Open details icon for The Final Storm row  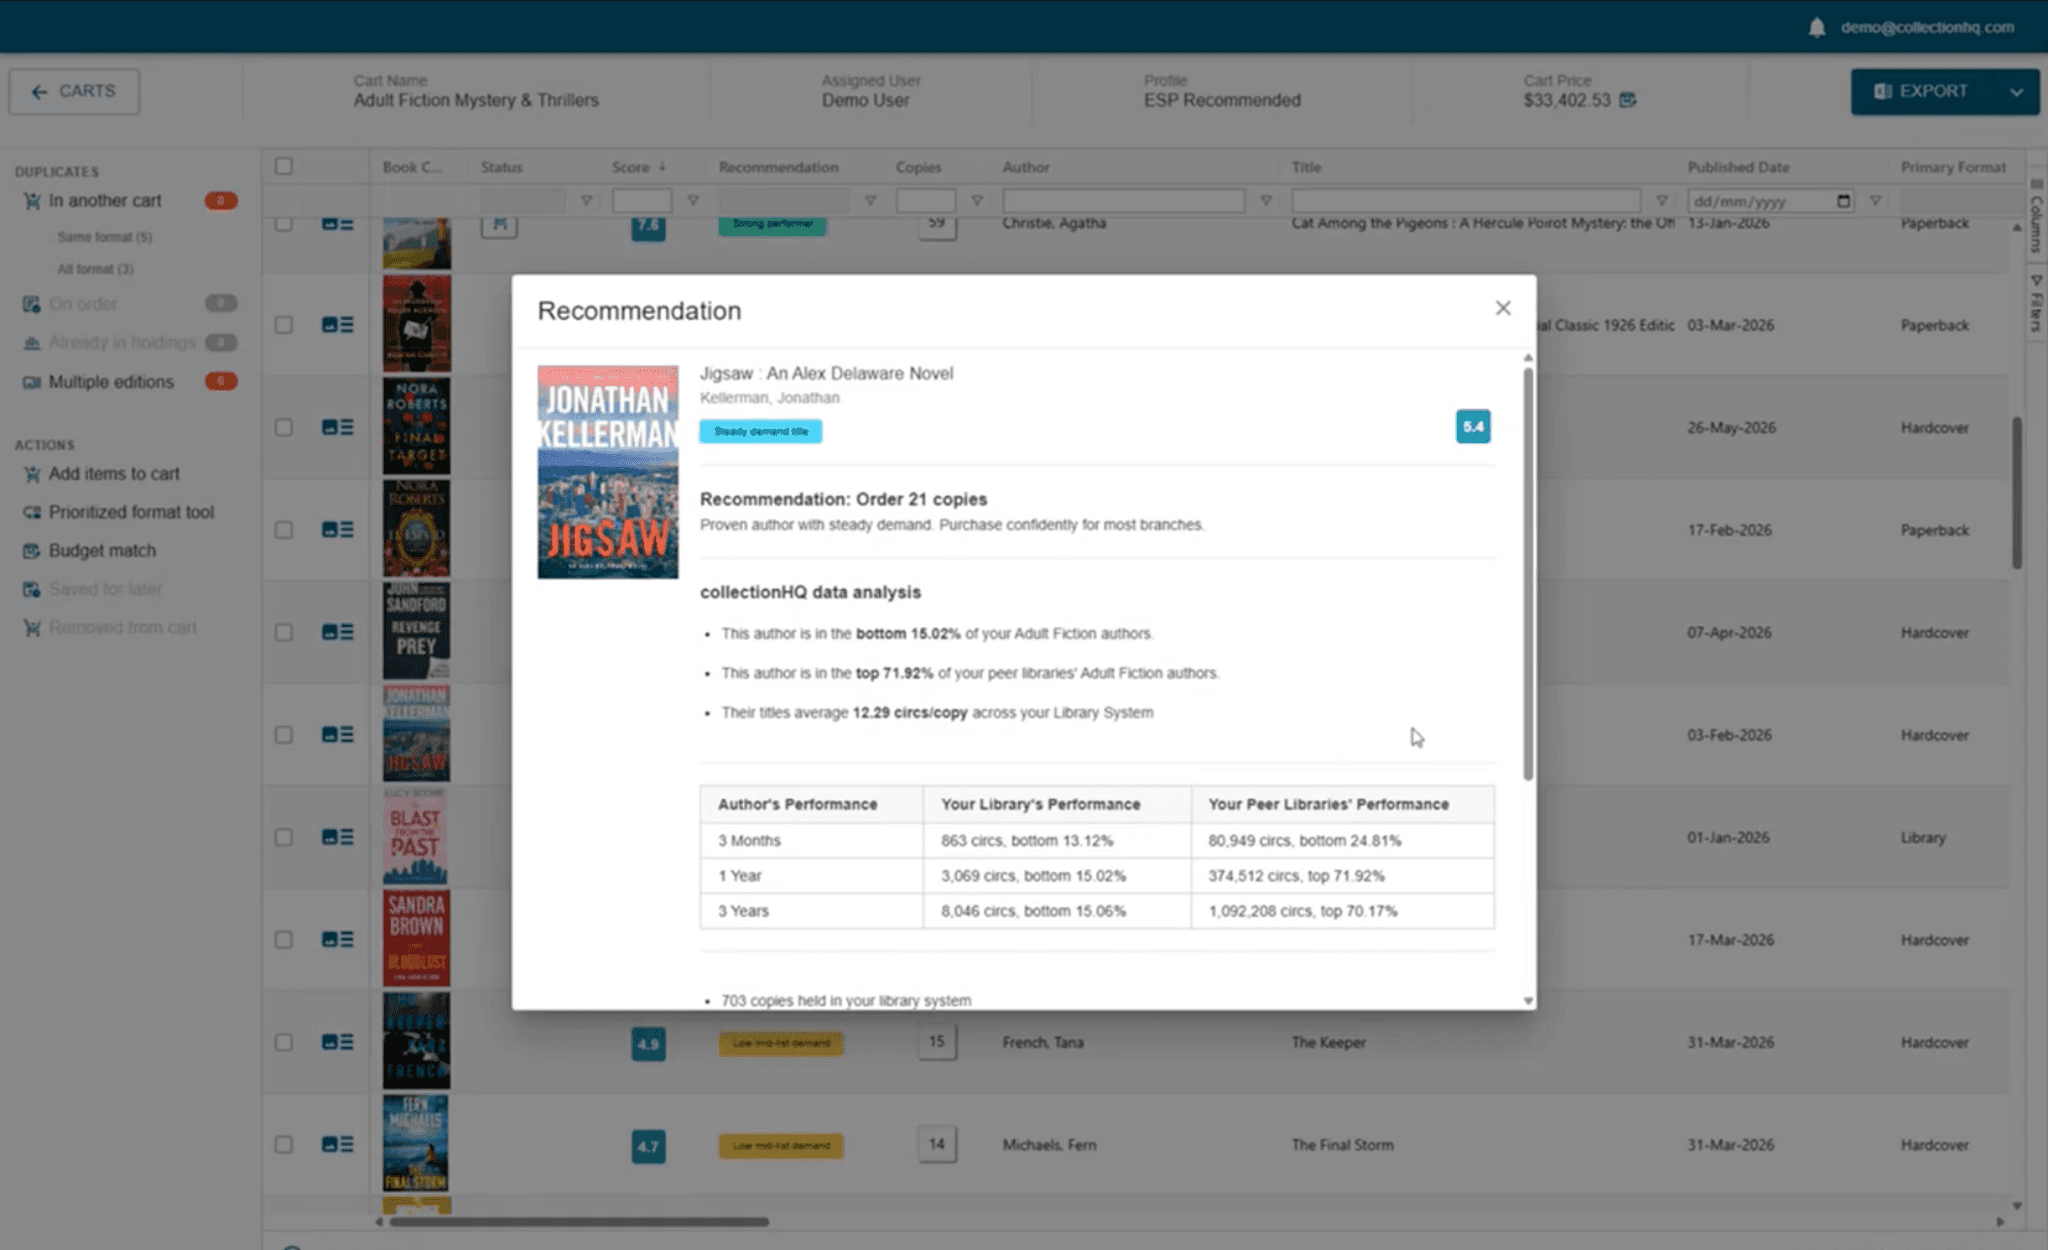click(x=338, y=1144)
